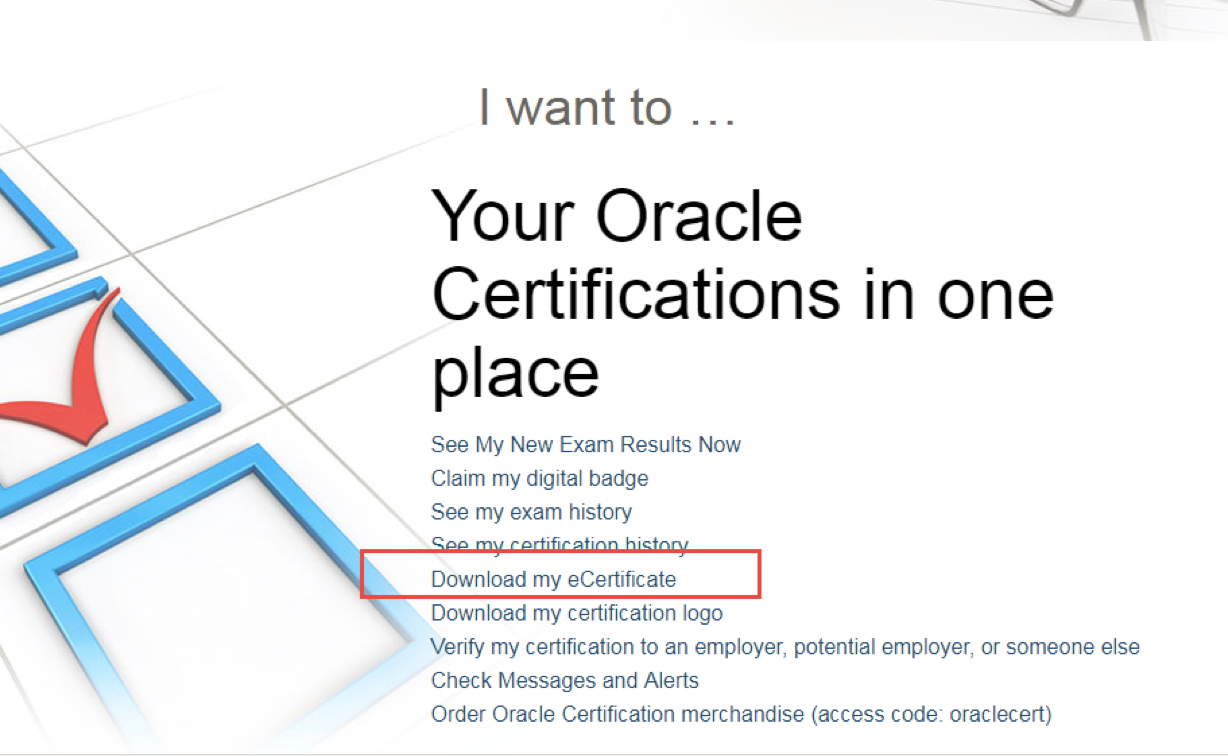Select Download my eCertificate link
This screenshot has width=1228, height=756.
tap(554, 579)
